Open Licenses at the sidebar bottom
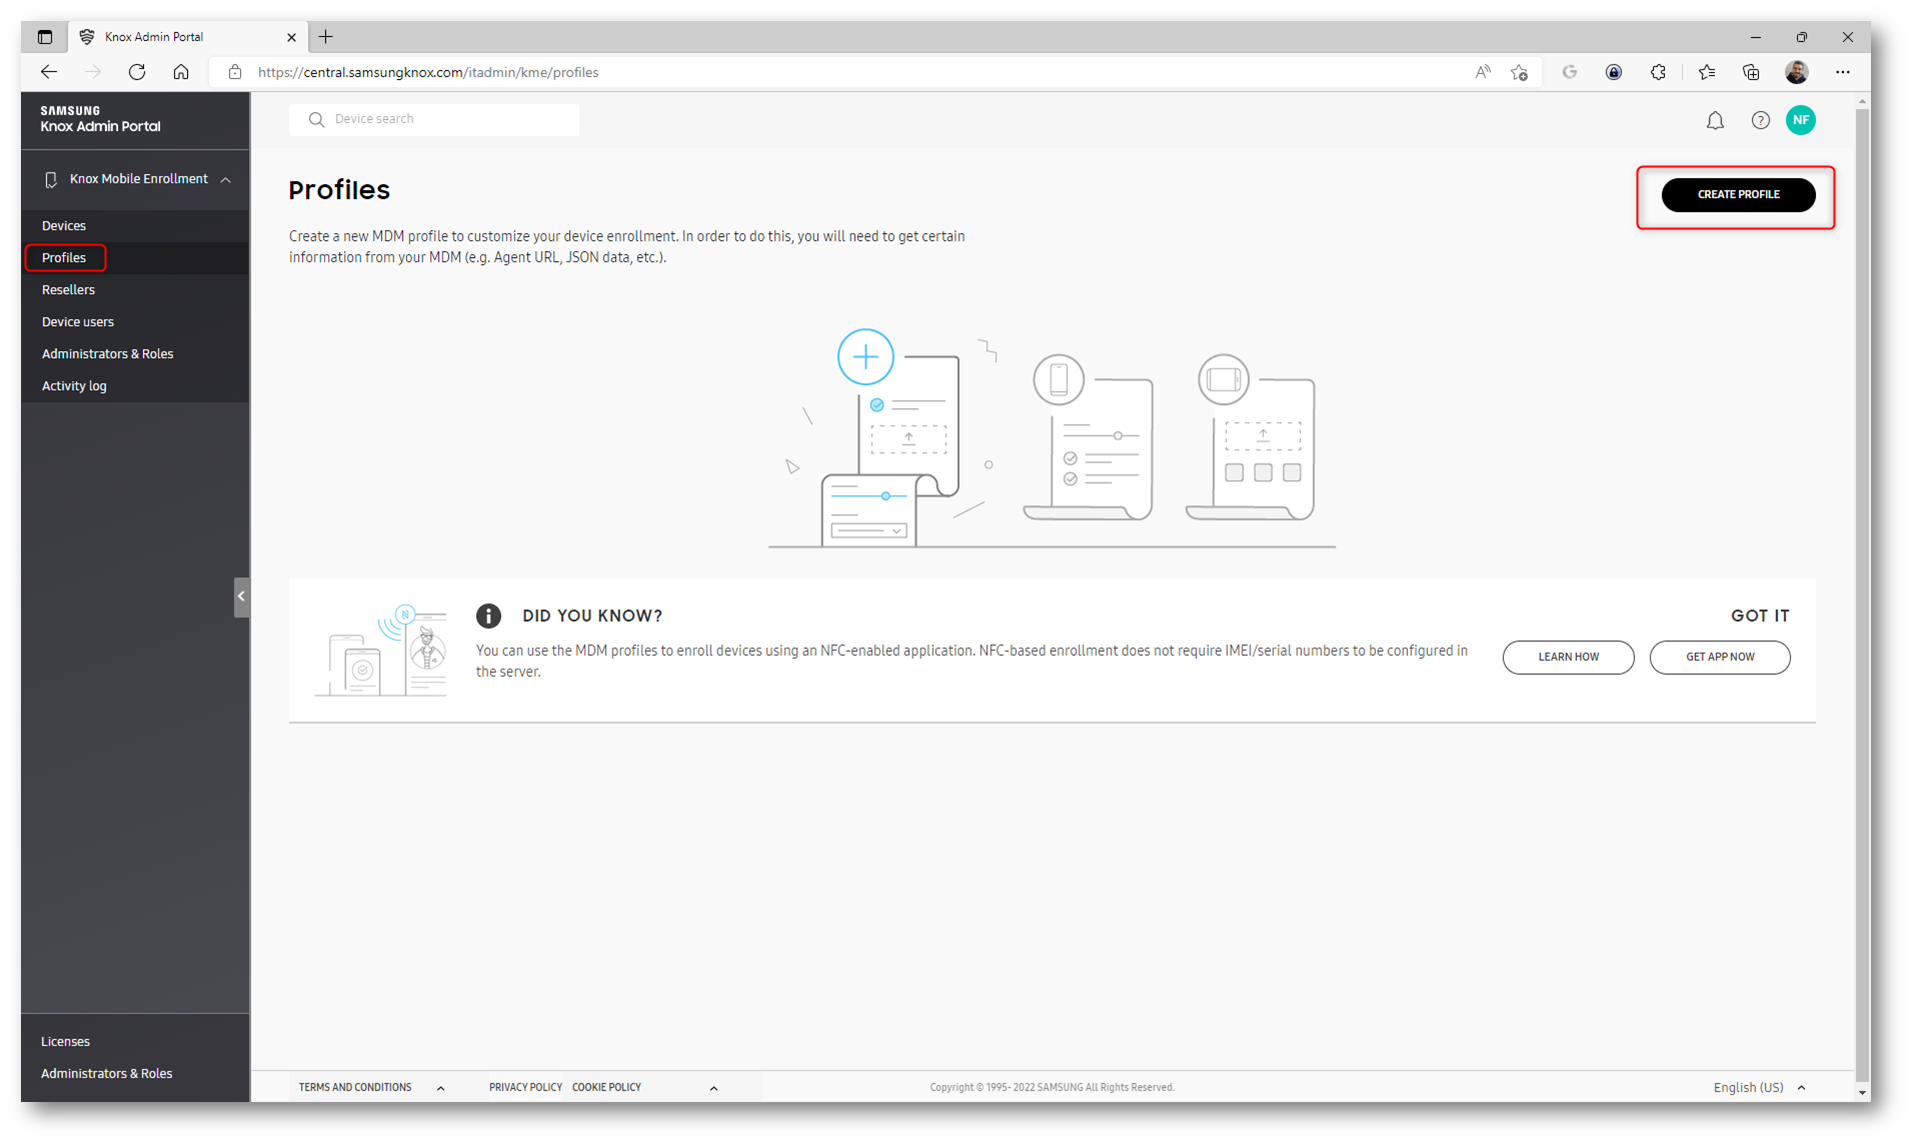 (65, 1041)
